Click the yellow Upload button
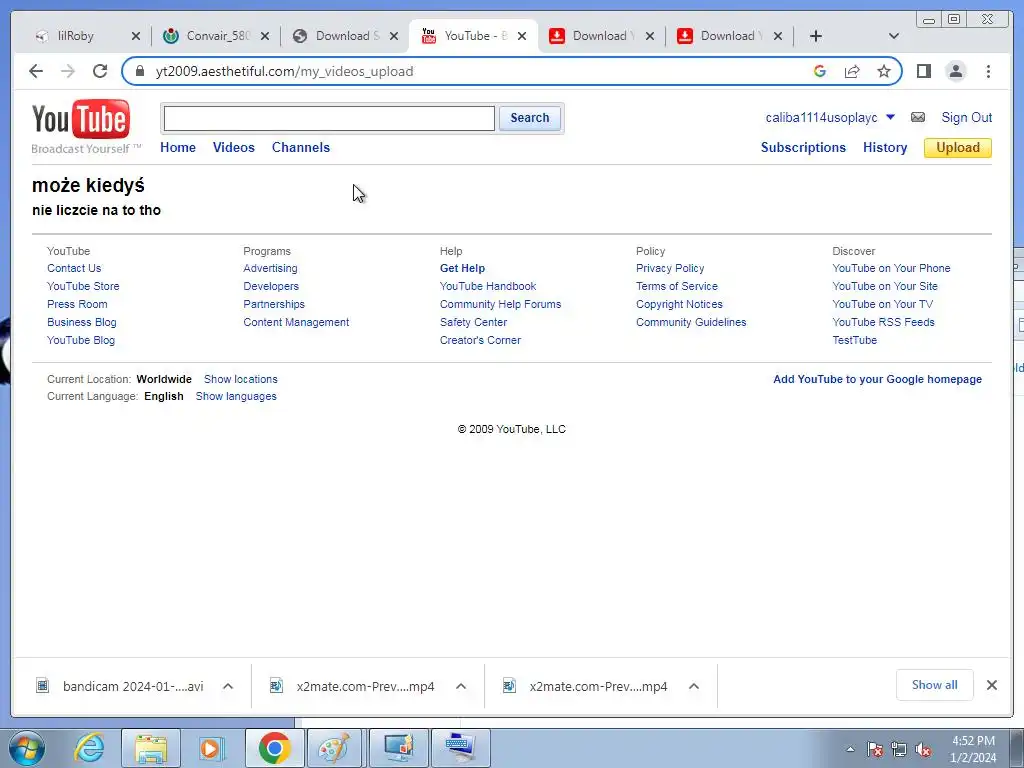1024x768 pixels. (x=957, y=148)
